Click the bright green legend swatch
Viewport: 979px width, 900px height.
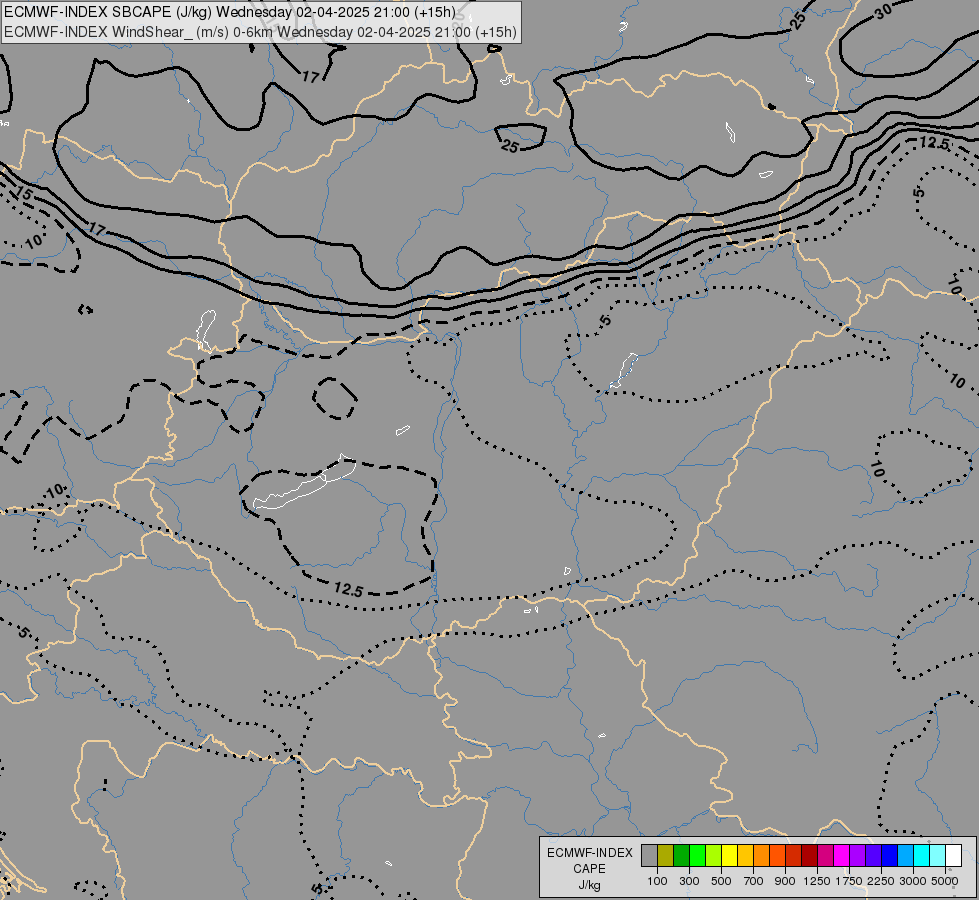[x=697, y=855]
